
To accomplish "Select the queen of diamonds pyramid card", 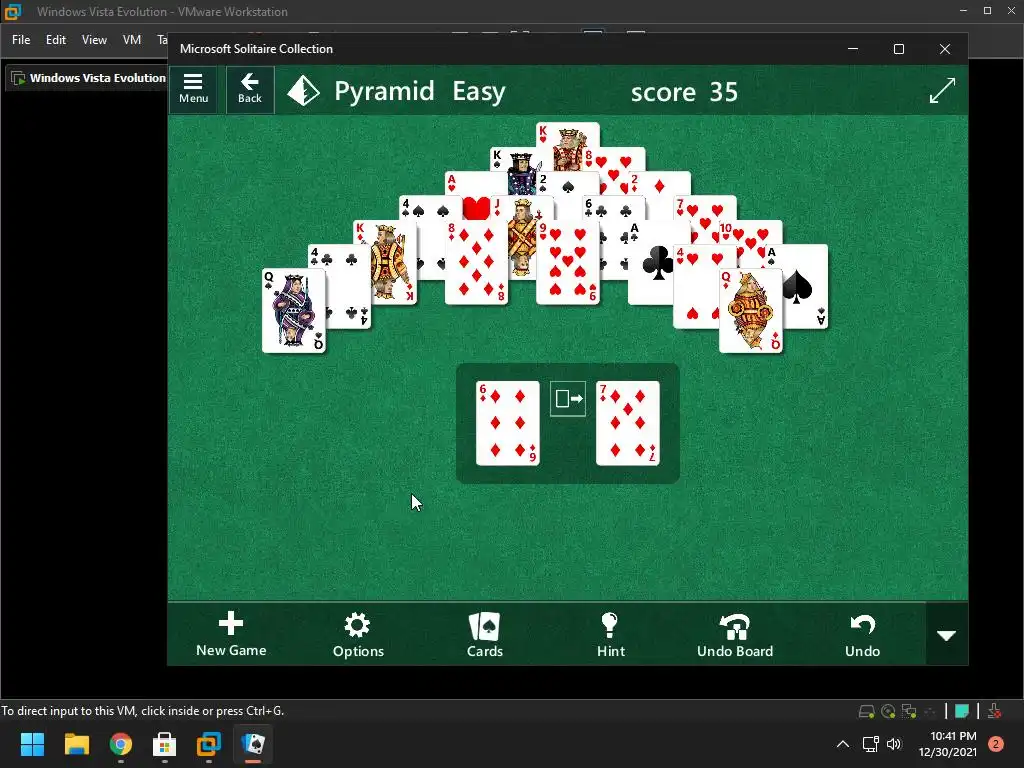I will [x=750, y=311].
